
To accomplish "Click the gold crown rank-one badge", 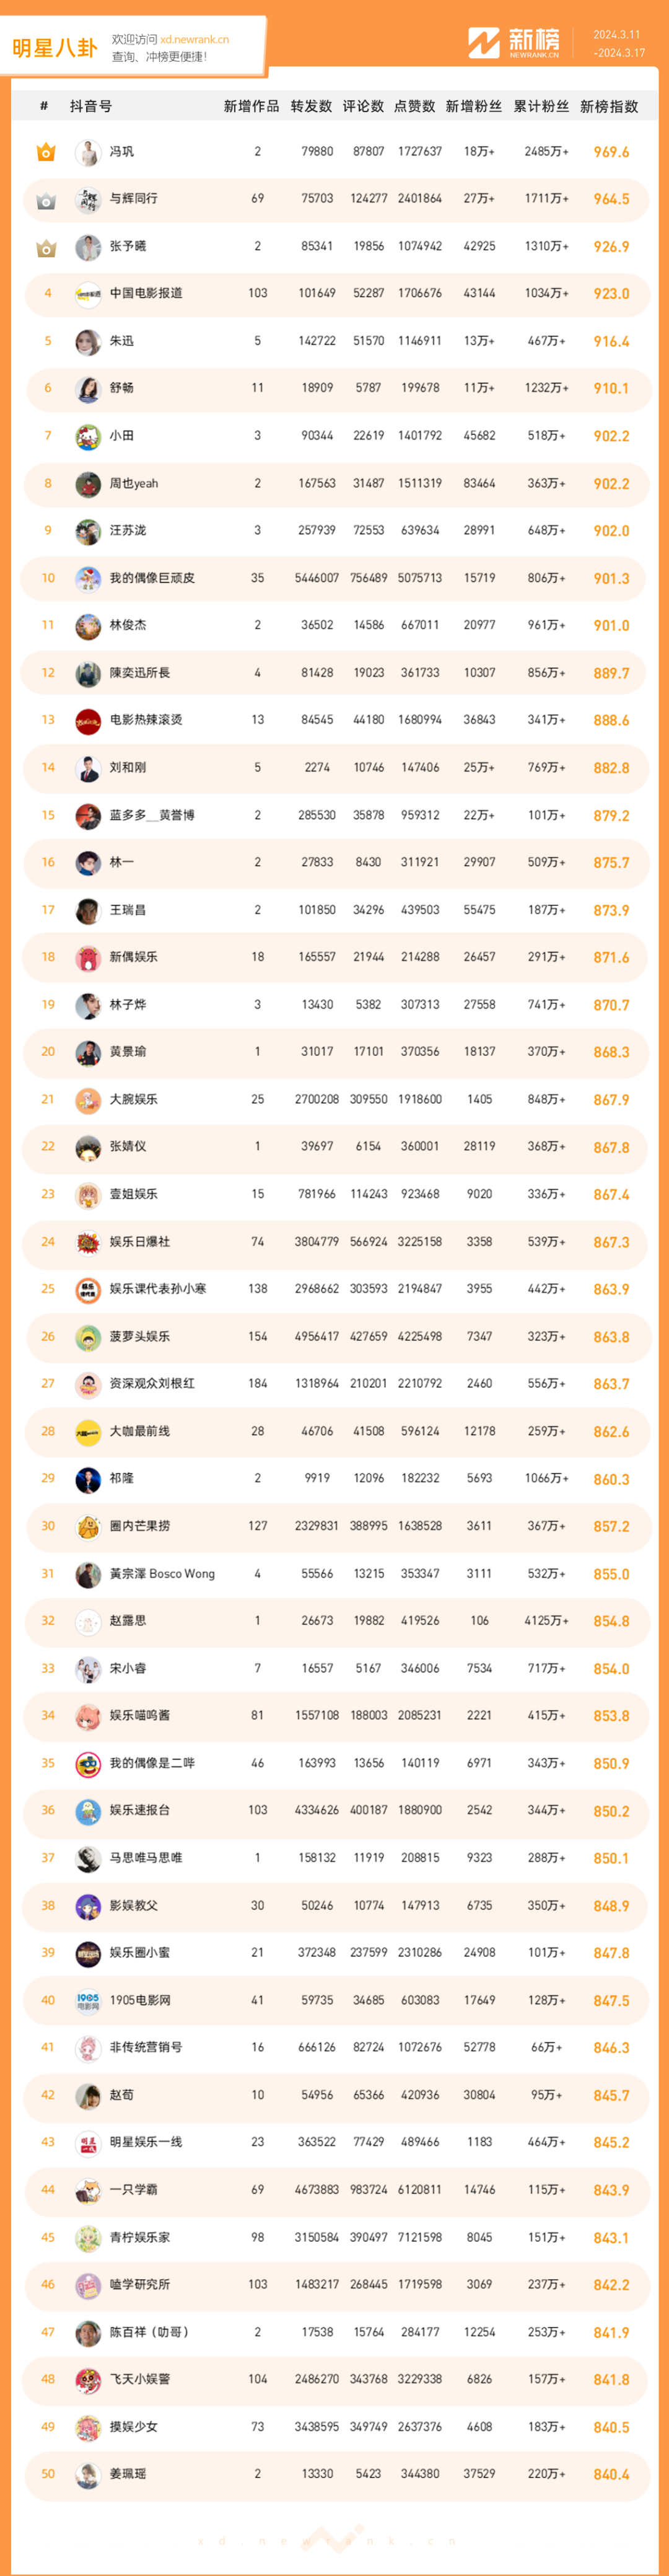I will (x=46, y=152).
